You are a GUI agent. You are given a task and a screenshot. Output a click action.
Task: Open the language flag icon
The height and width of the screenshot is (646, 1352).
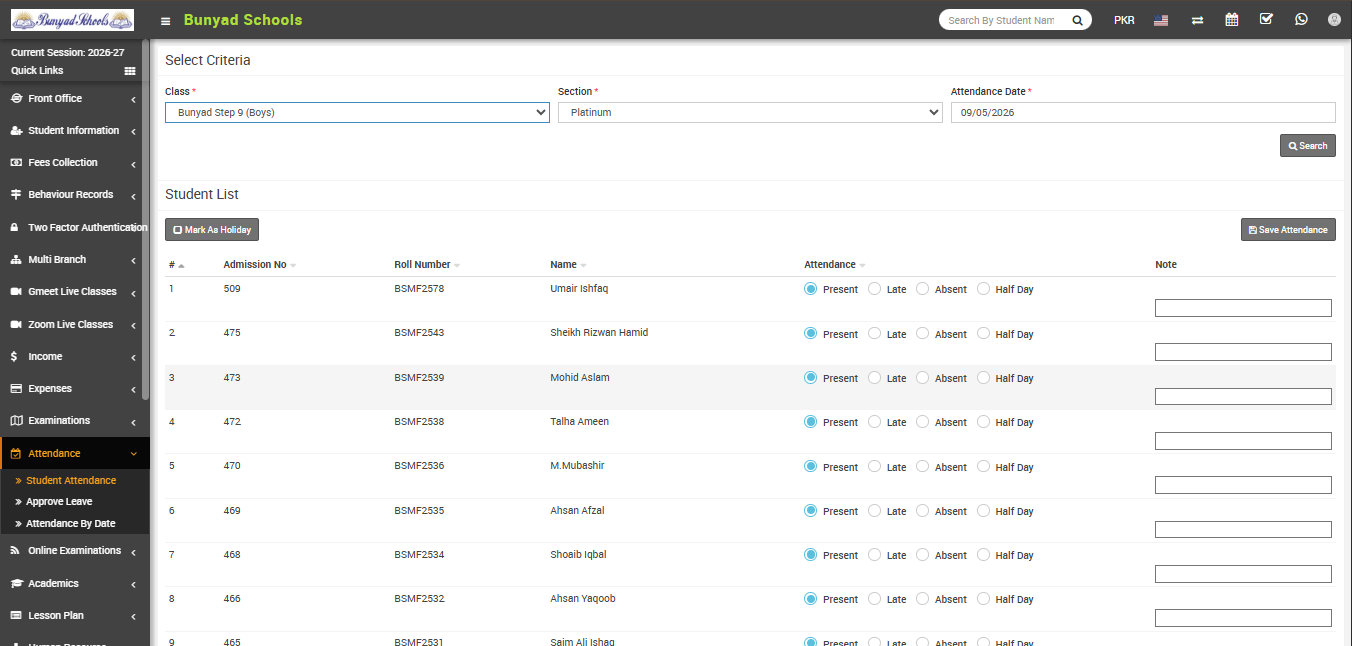pyautogui.click(x=1160, y=20)
